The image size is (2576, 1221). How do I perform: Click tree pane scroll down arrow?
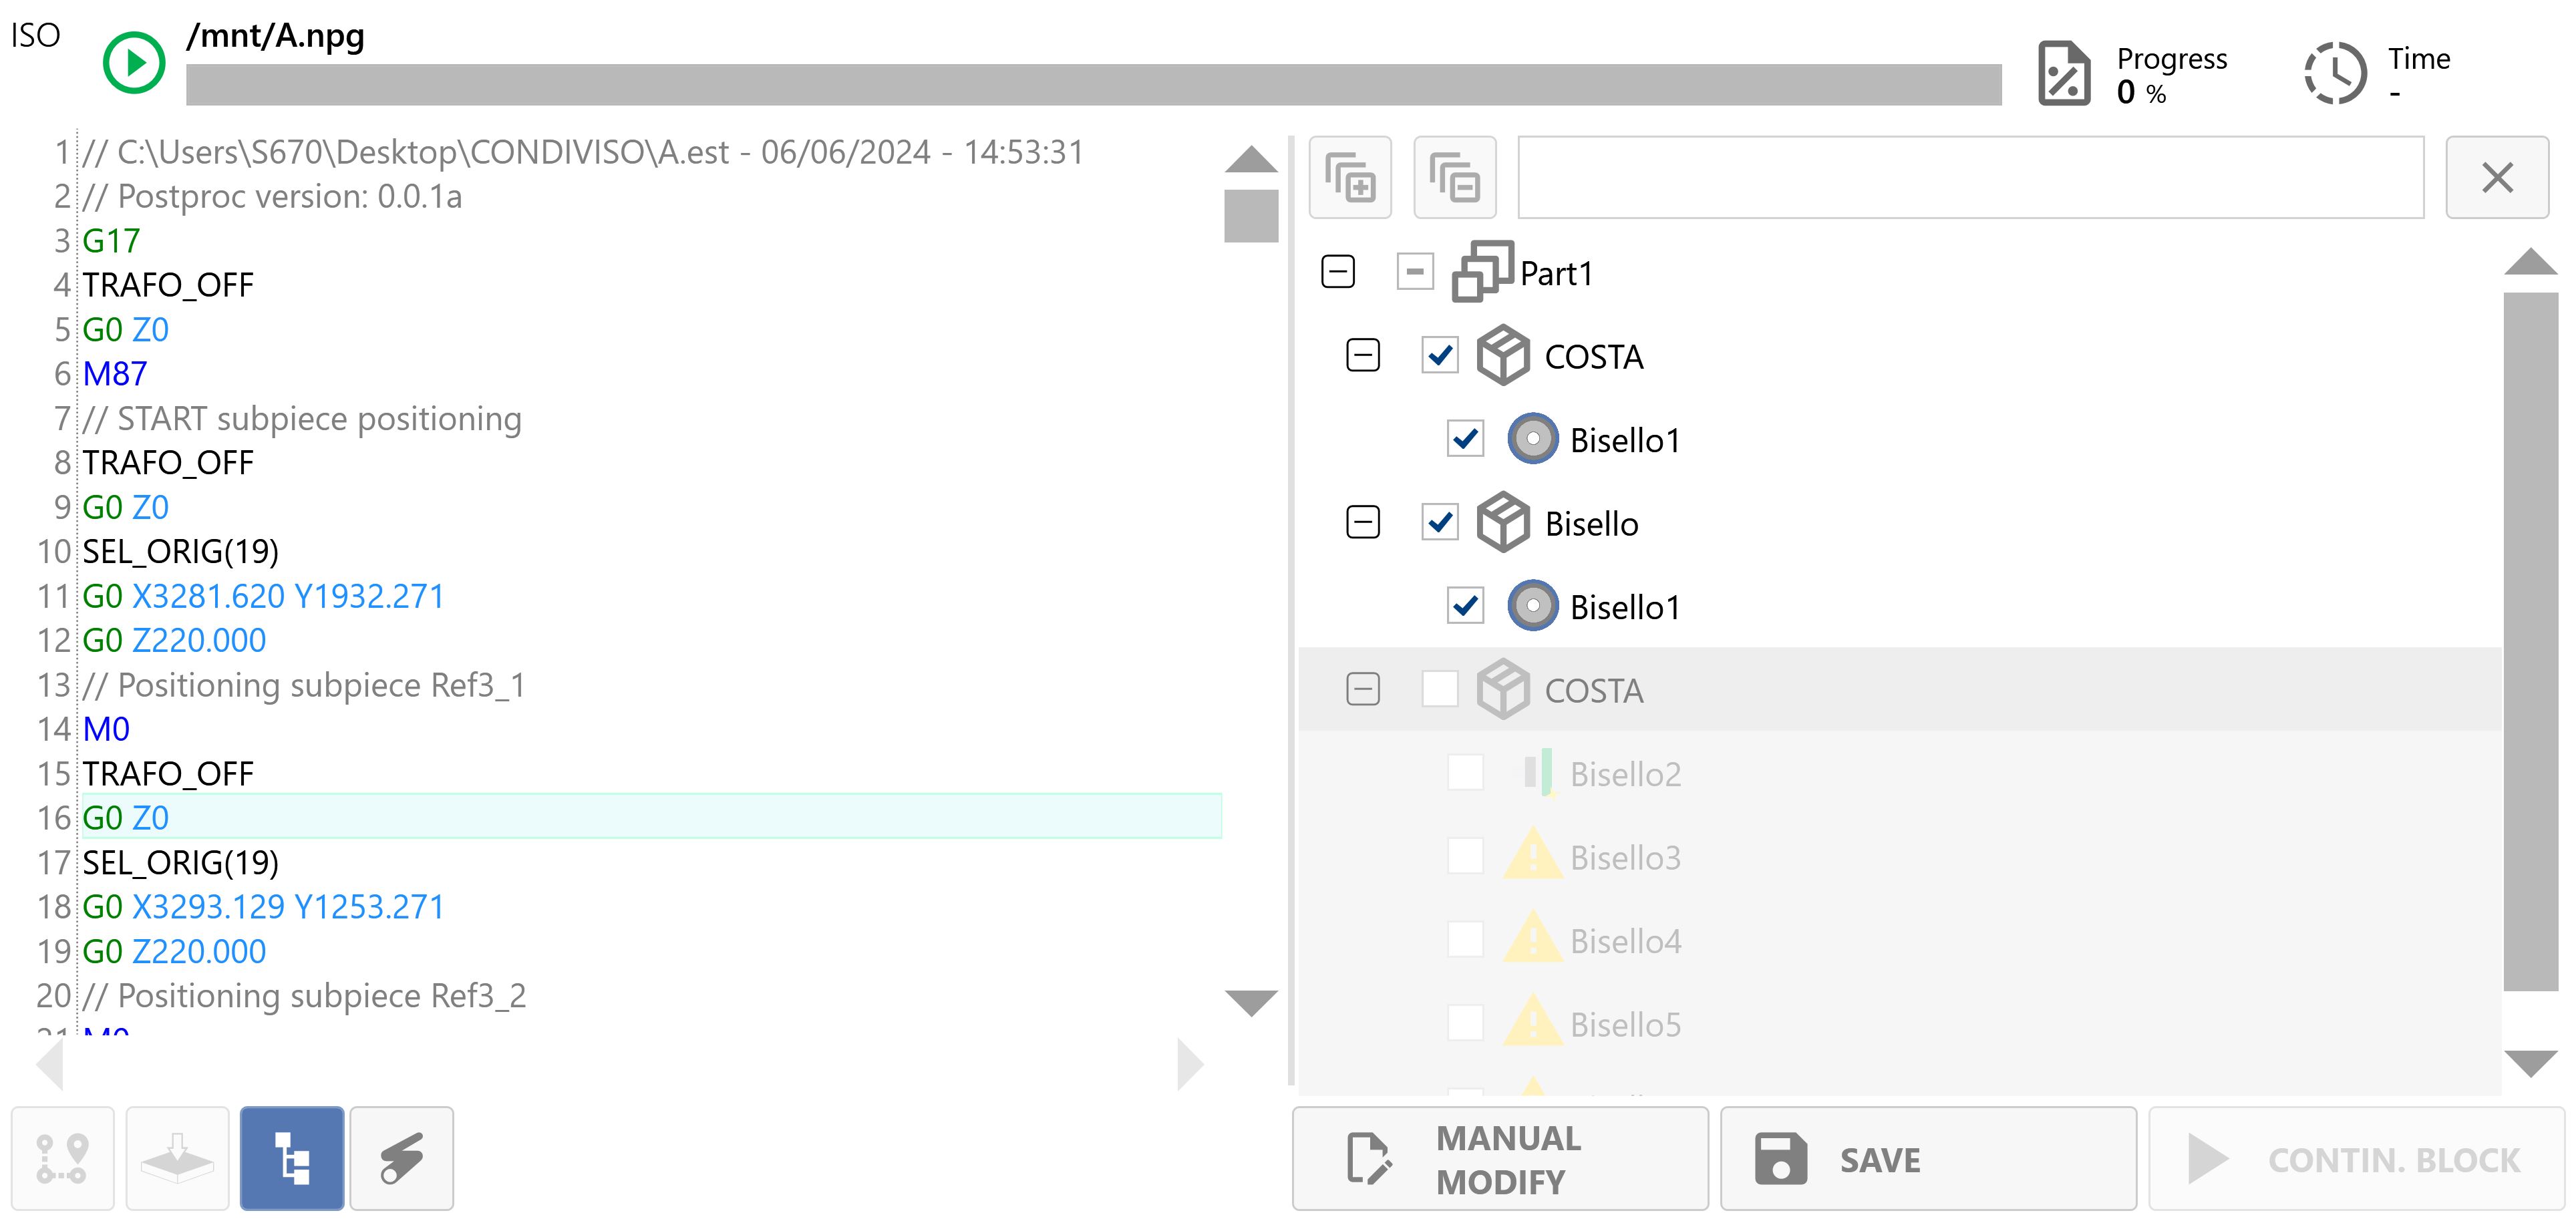[x=2531, y=1063]
